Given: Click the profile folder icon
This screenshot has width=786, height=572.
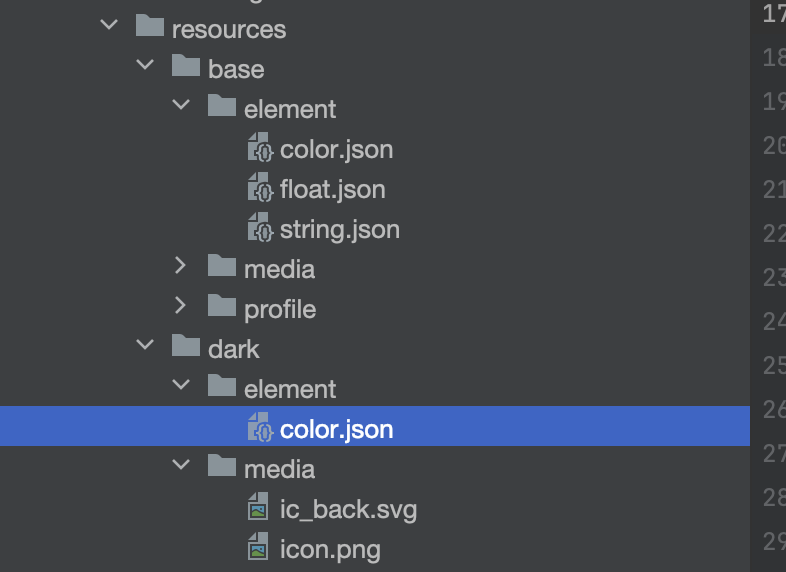Looking at the screenshot, I should click(x=222, y=307).
